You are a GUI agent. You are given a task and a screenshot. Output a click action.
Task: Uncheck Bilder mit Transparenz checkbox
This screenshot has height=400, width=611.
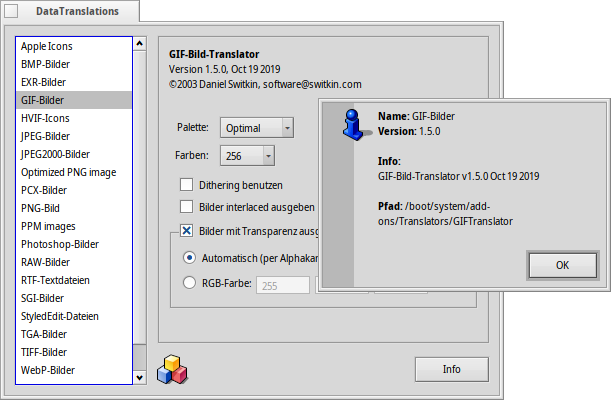point(186,232)
